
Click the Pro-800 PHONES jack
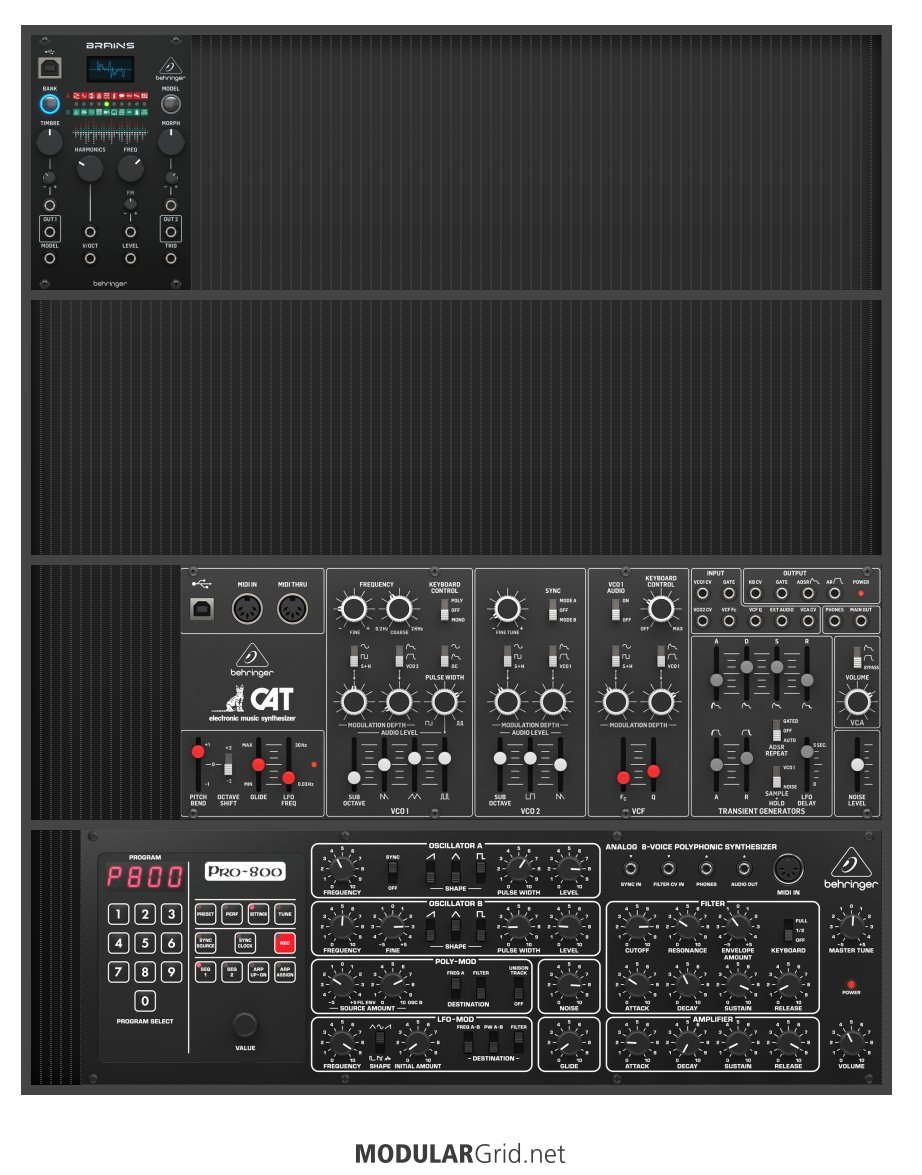[706, 869]
